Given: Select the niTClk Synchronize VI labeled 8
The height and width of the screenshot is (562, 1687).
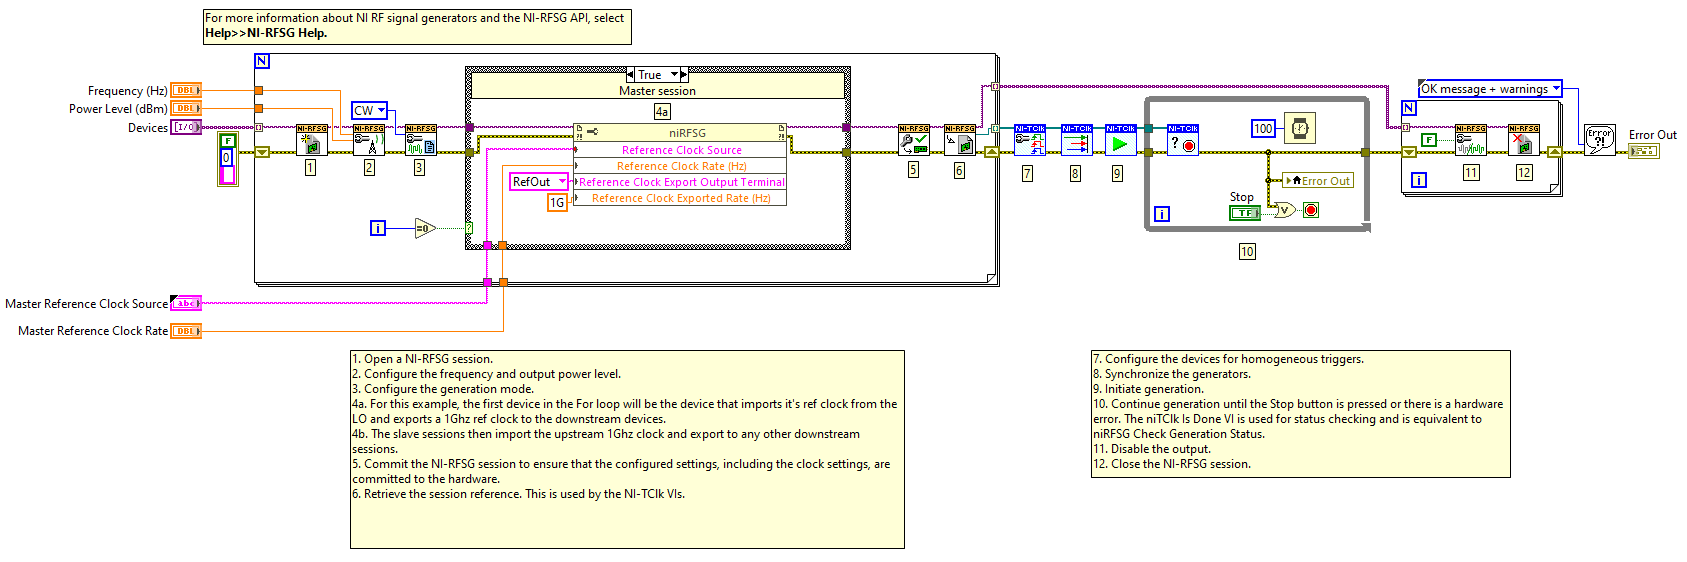Looking at the screenshot, I should click(x=1076, y=140).
